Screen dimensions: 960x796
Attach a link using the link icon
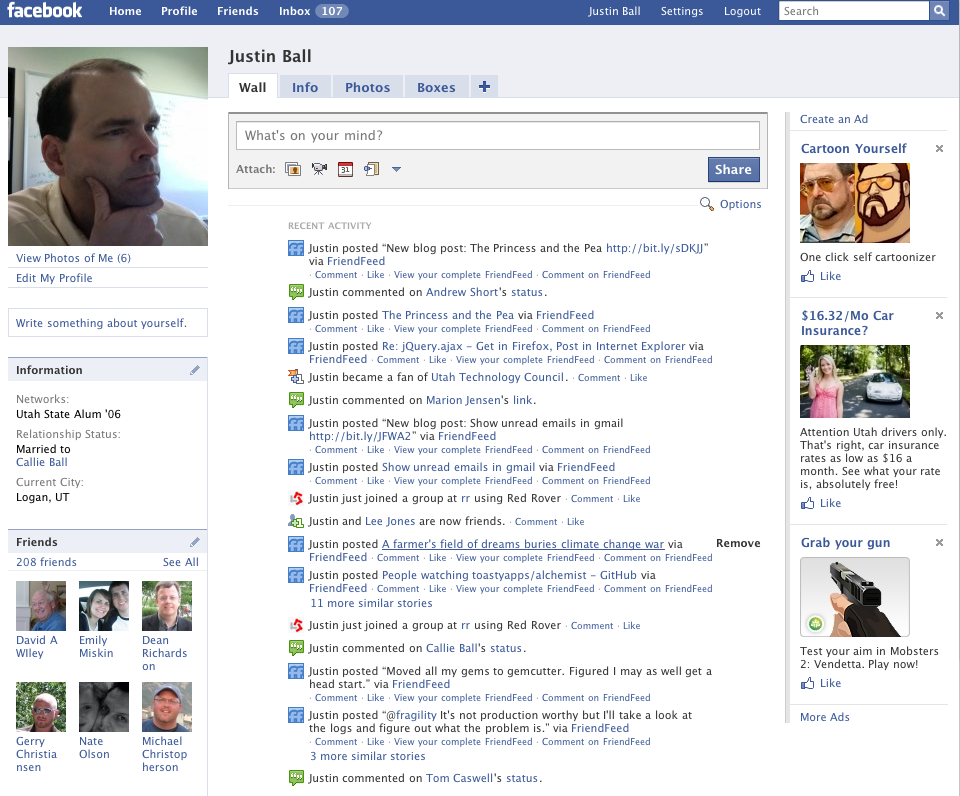point(372,169)
